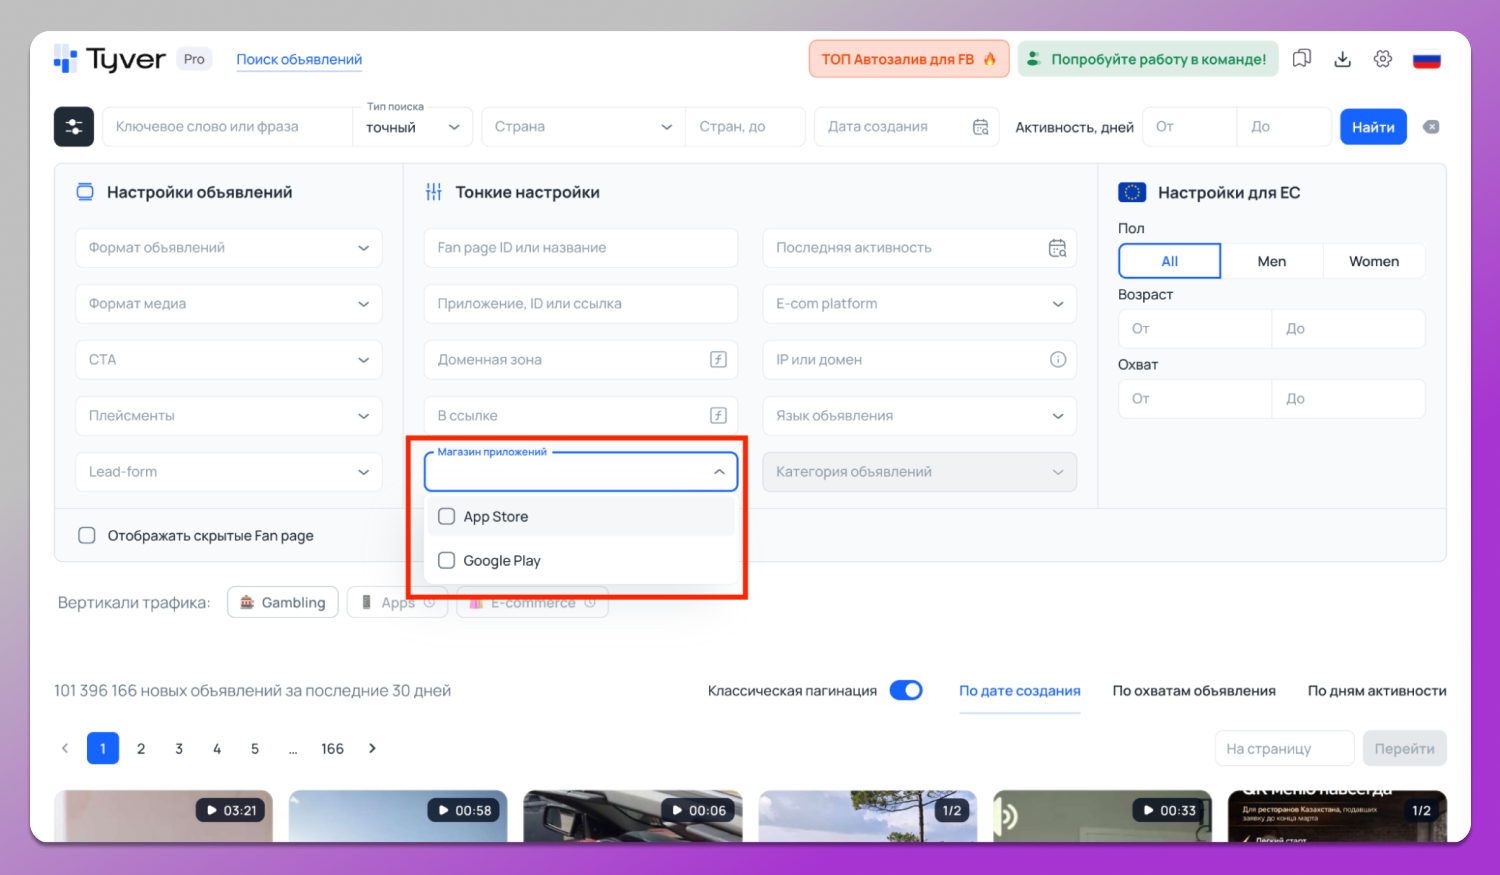Check the App Store checkbox

click(x=446, y=516)
